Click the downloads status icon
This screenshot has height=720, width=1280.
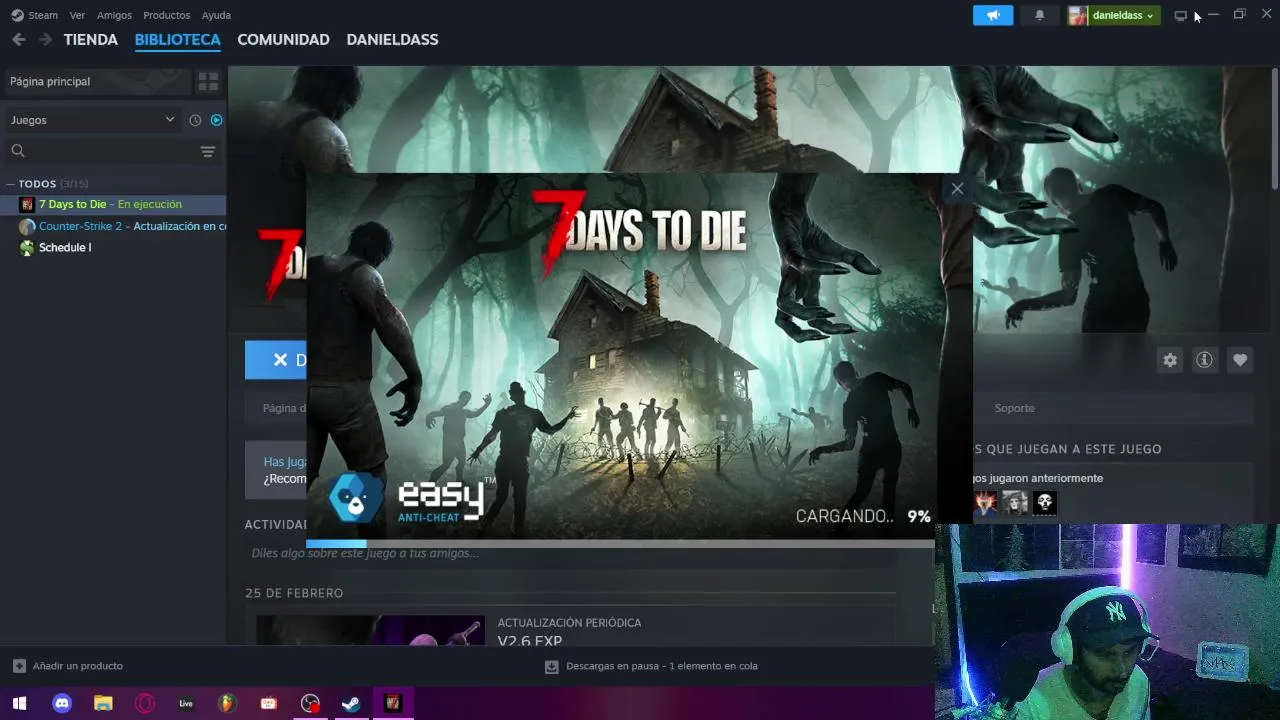(x=551, y=666)
